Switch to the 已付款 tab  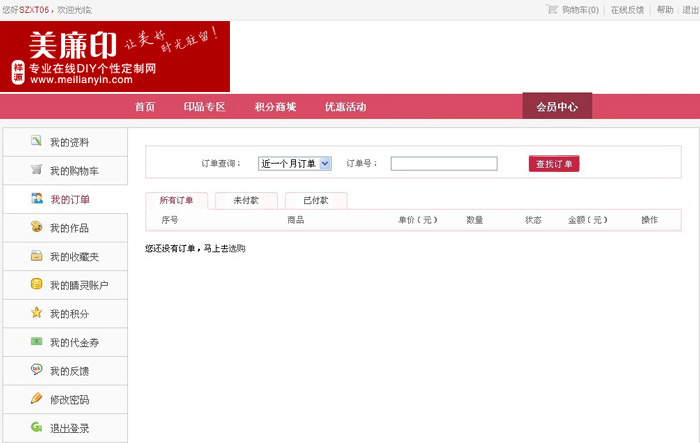pyautogui.click(x=316, y=201)
